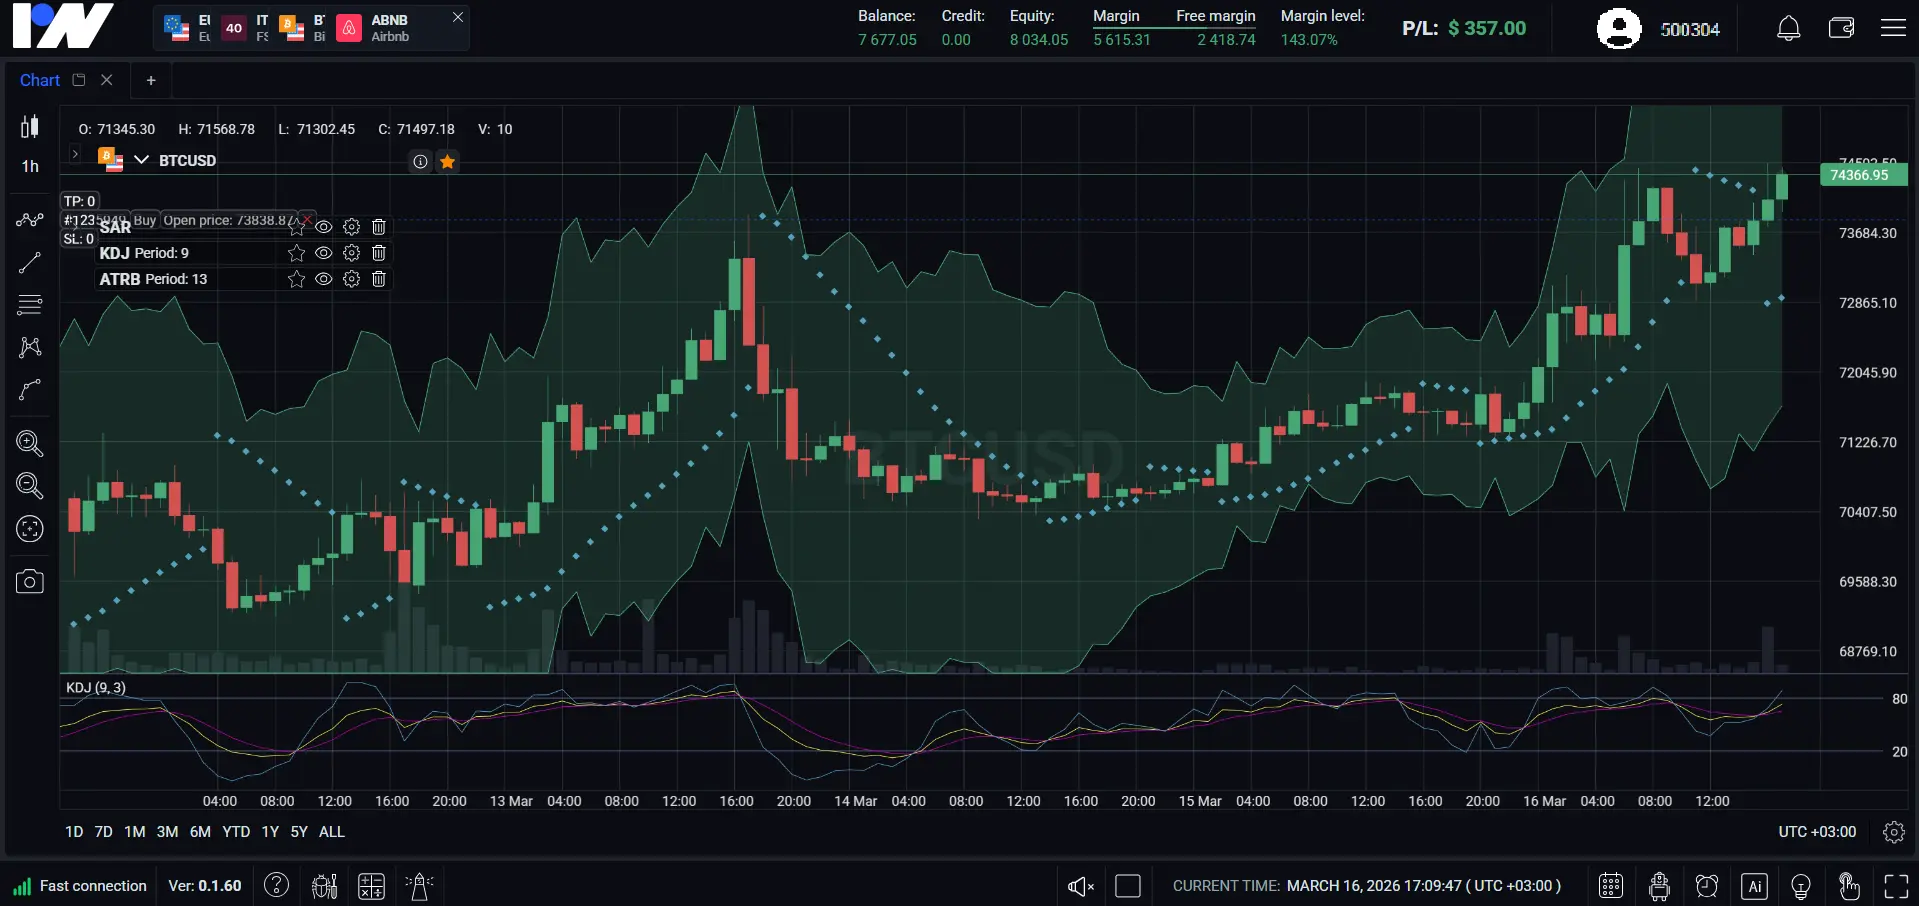Open the hamburger menu top right
The width and height of the screenshot is (1919, 906).
click(1894, 27)
